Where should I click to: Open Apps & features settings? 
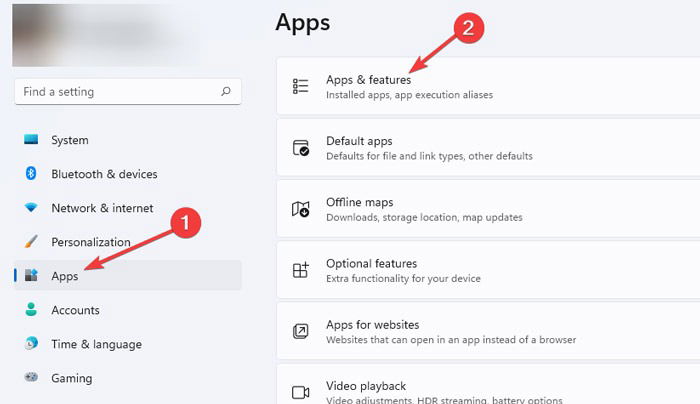[x=488, y=86]
